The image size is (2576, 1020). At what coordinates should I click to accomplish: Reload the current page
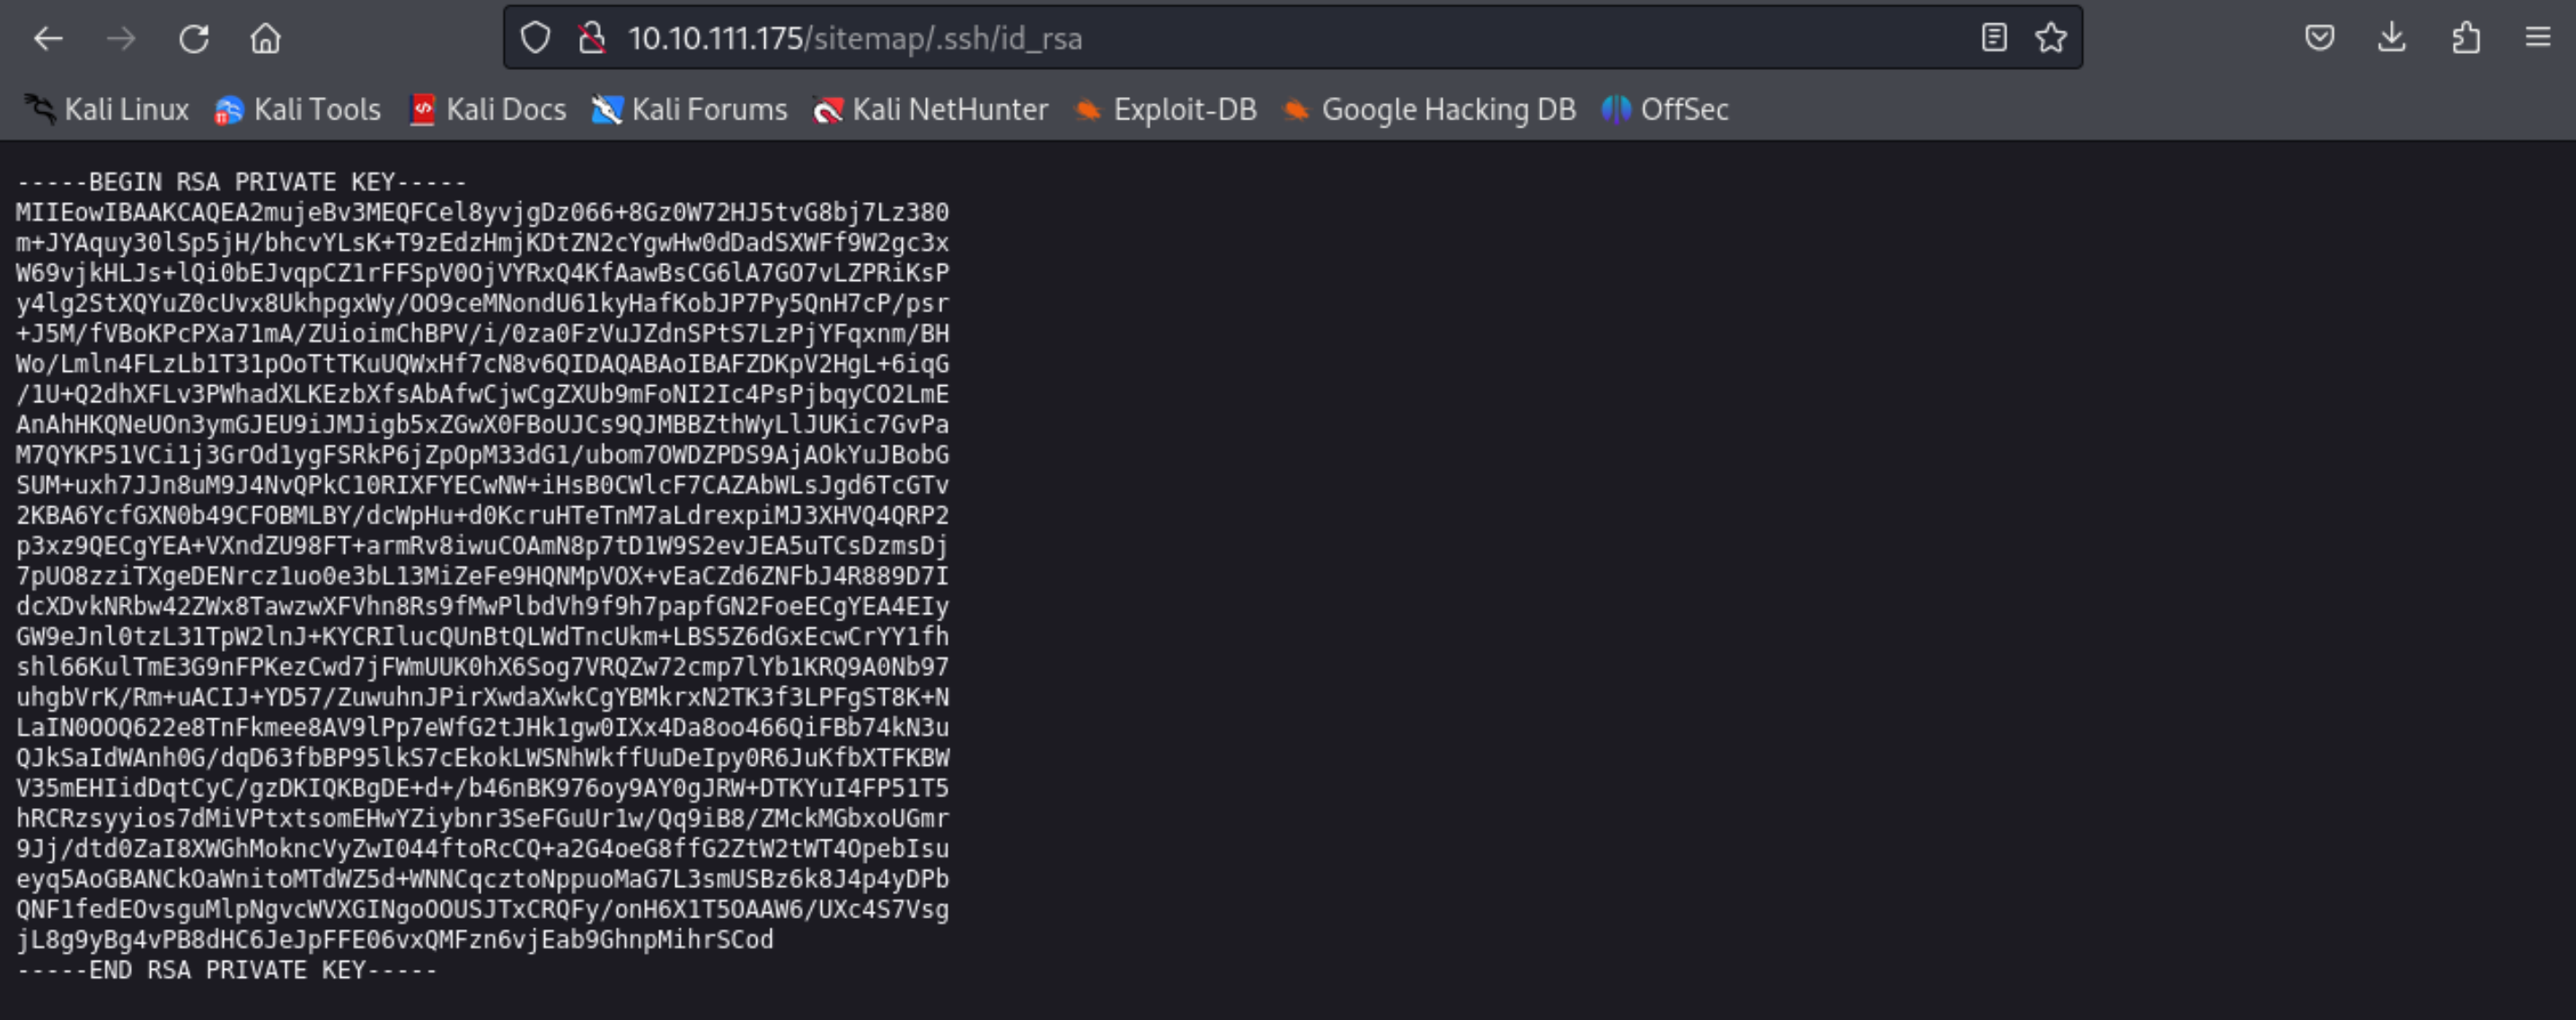[x=194, y=39]
